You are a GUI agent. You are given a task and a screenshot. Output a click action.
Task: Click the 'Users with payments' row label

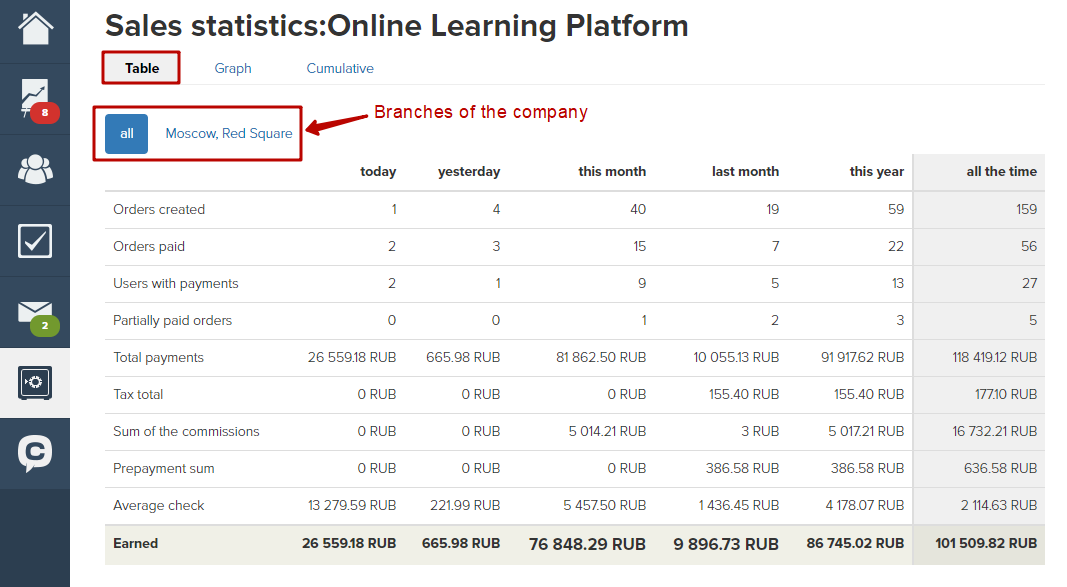tap(176, 283)
